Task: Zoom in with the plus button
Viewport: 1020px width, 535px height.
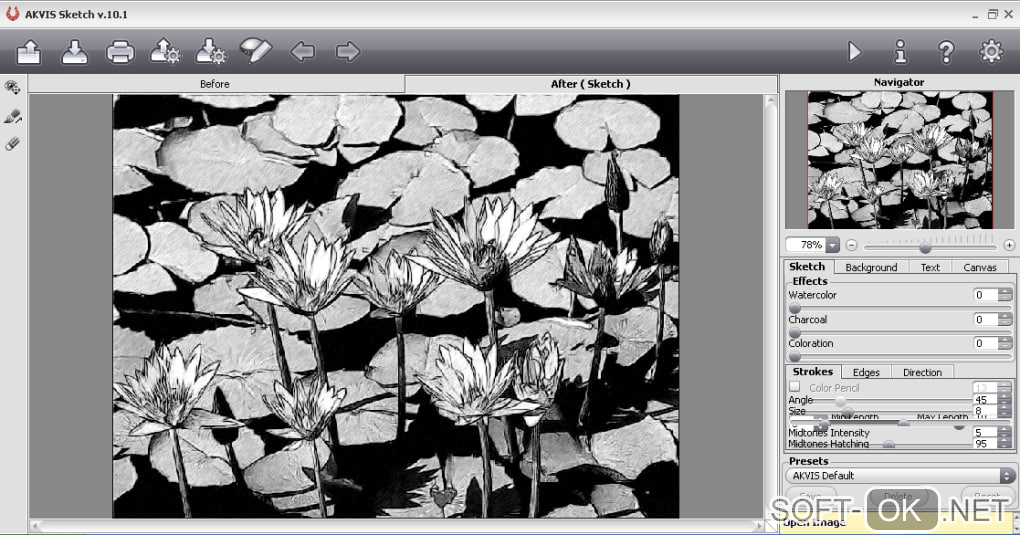Action: tap(1009, 245)
